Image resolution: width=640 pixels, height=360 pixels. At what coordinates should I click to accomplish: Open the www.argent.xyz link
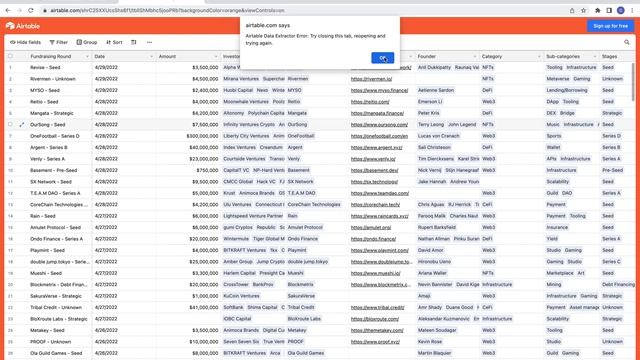[376, 147]
